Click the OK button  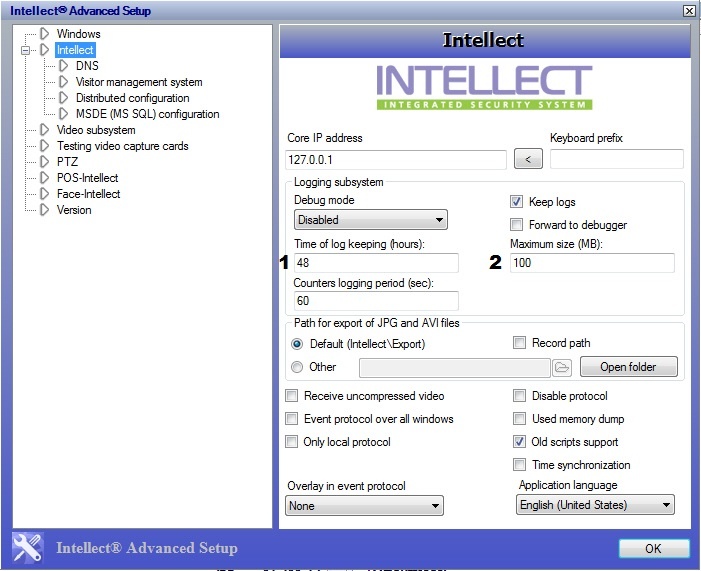coord(654,549)
